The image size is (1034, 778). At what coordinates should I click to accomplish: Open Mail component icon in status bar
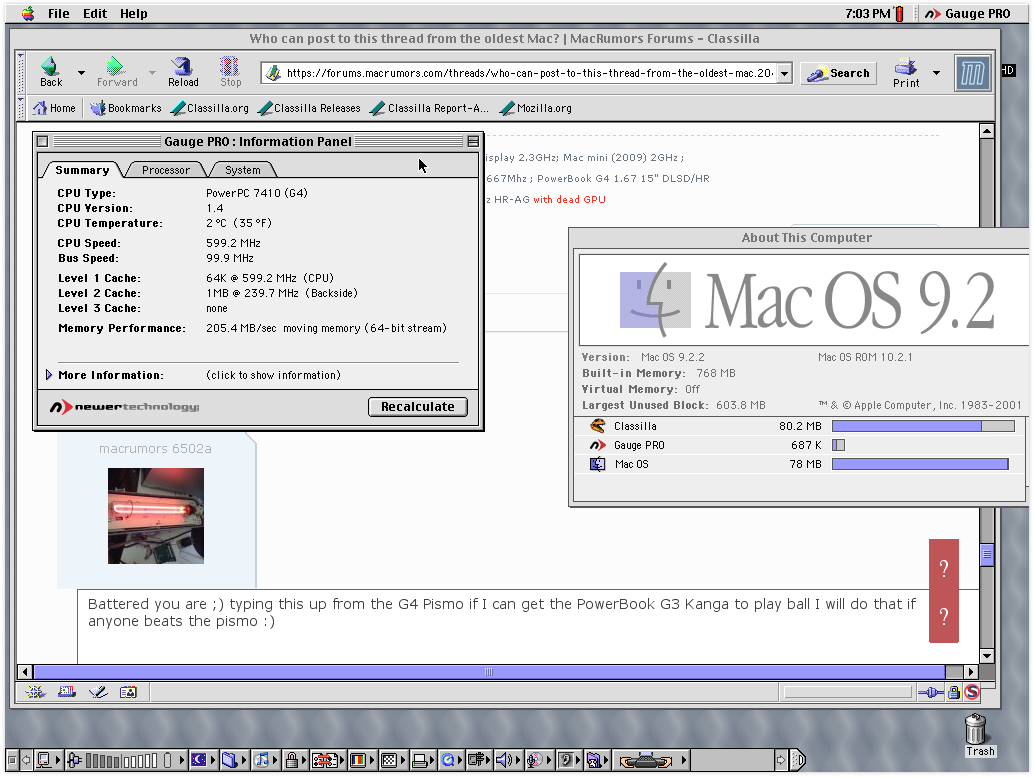coord(67,692)
